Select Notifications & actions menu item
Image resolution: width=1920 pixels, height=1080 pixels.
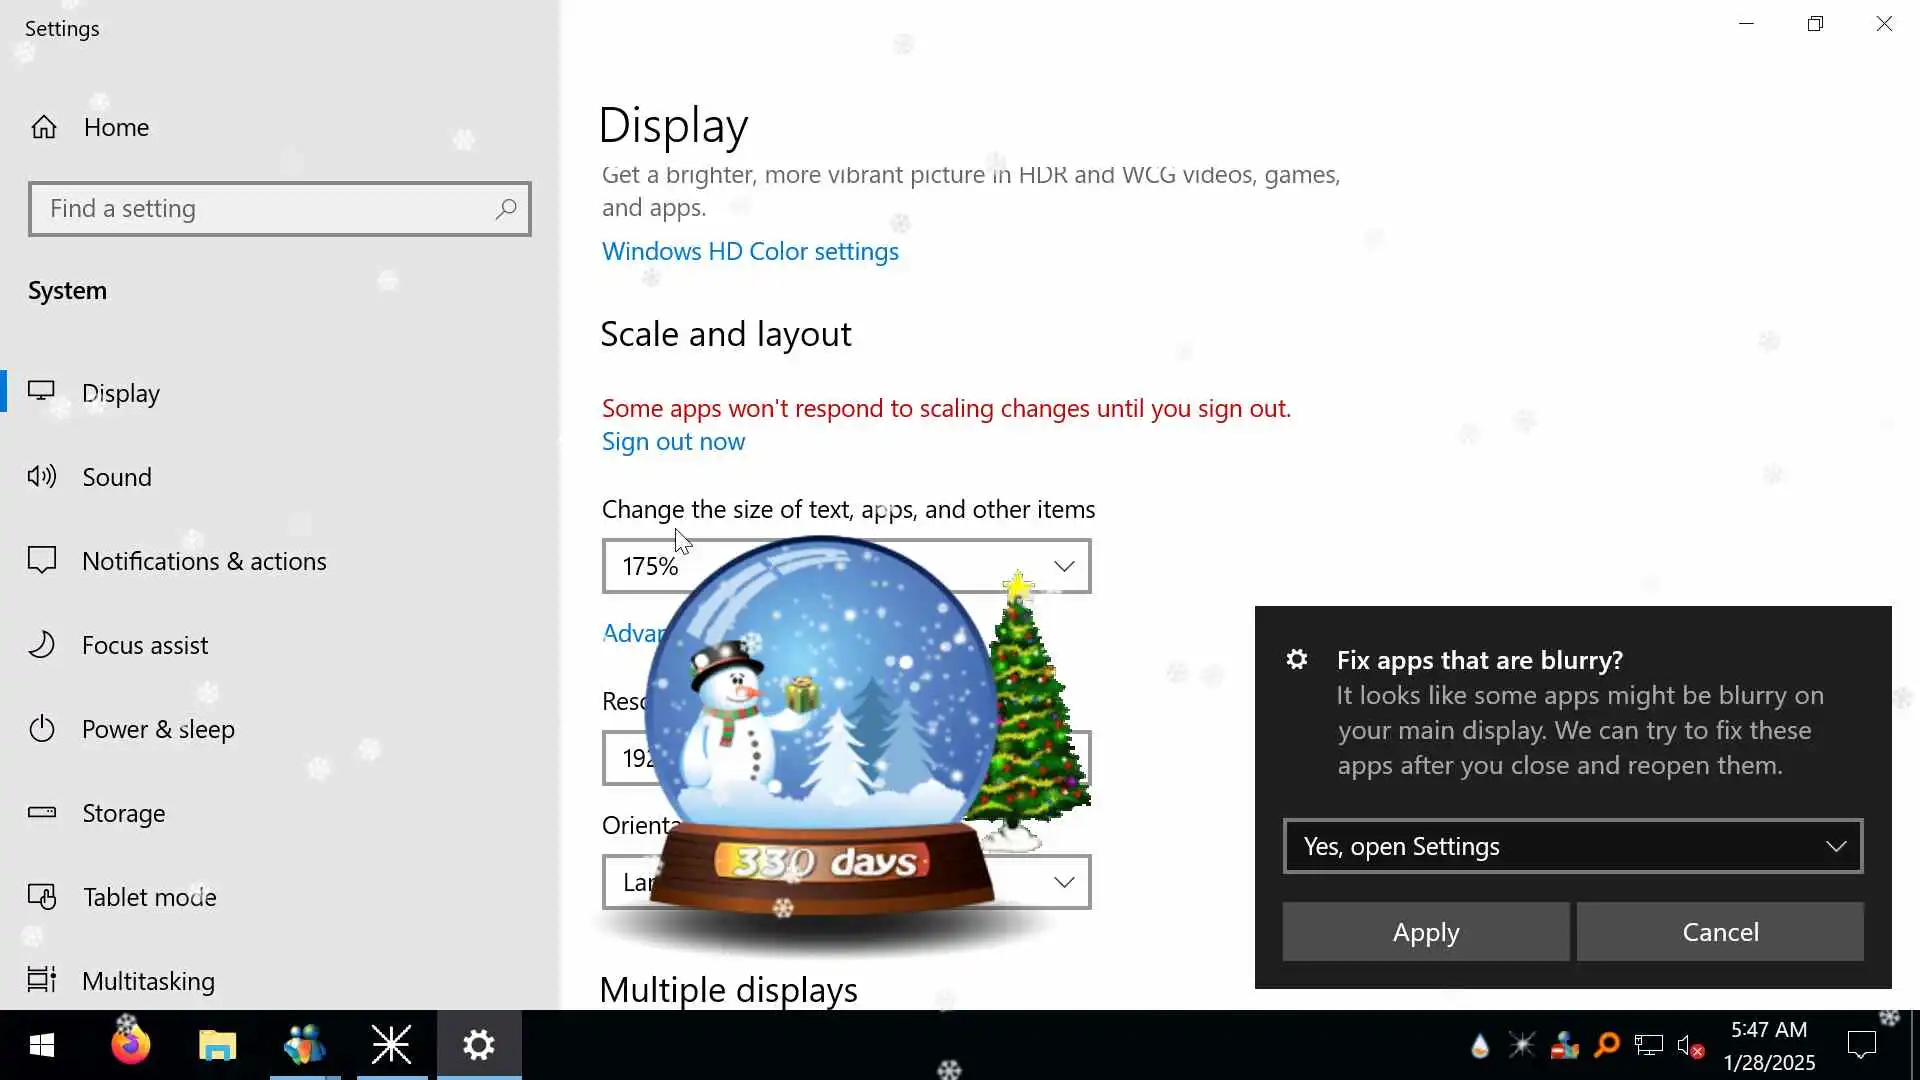coord(204,561)
